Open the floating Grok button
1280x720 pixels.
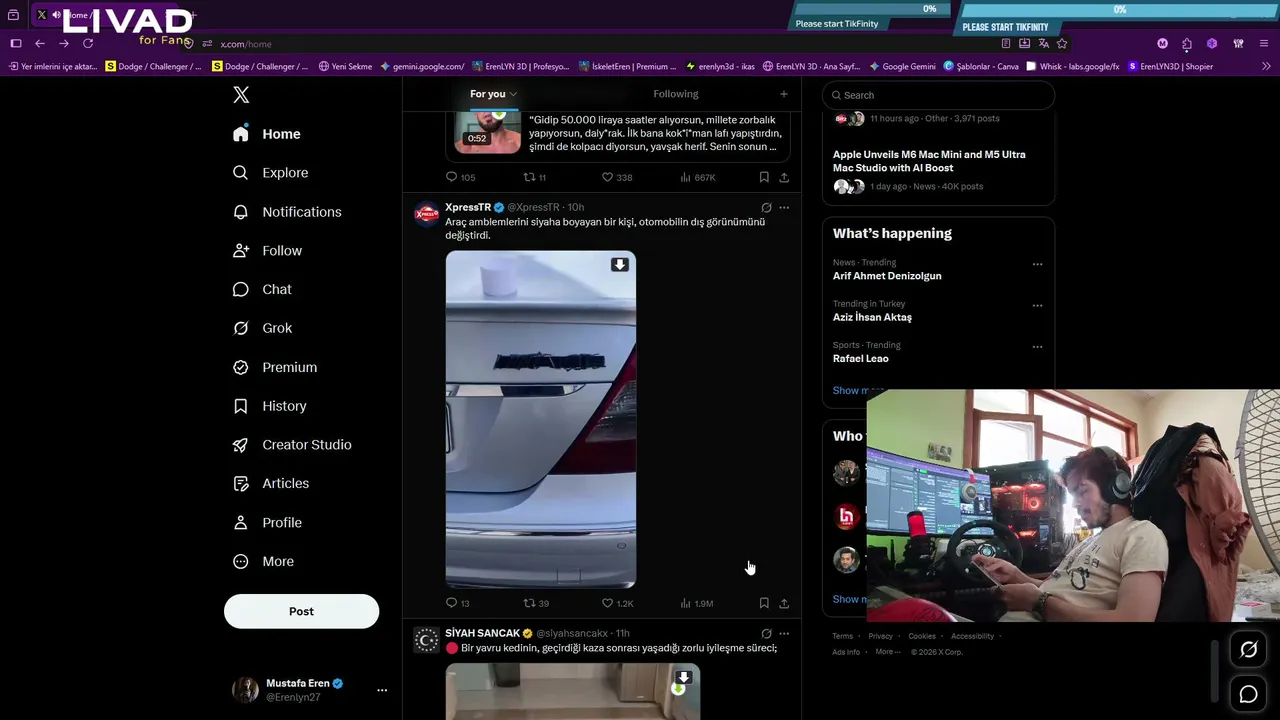click(1249, 650)
